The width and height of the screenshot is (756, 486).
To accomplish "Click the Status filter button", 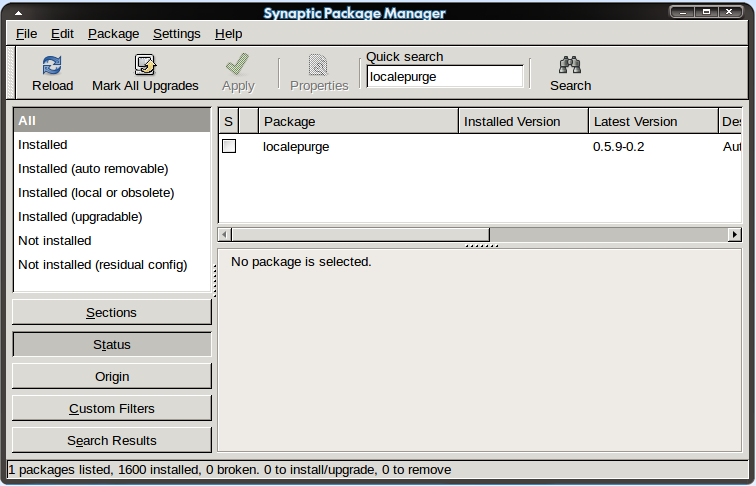I will (112, 344).
